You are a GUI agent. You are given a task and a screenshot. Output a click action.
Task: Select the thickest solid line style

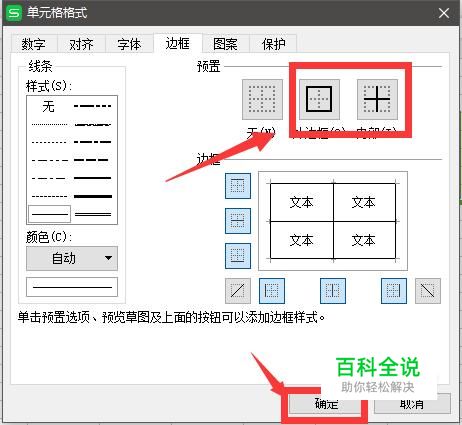point(93,196)
